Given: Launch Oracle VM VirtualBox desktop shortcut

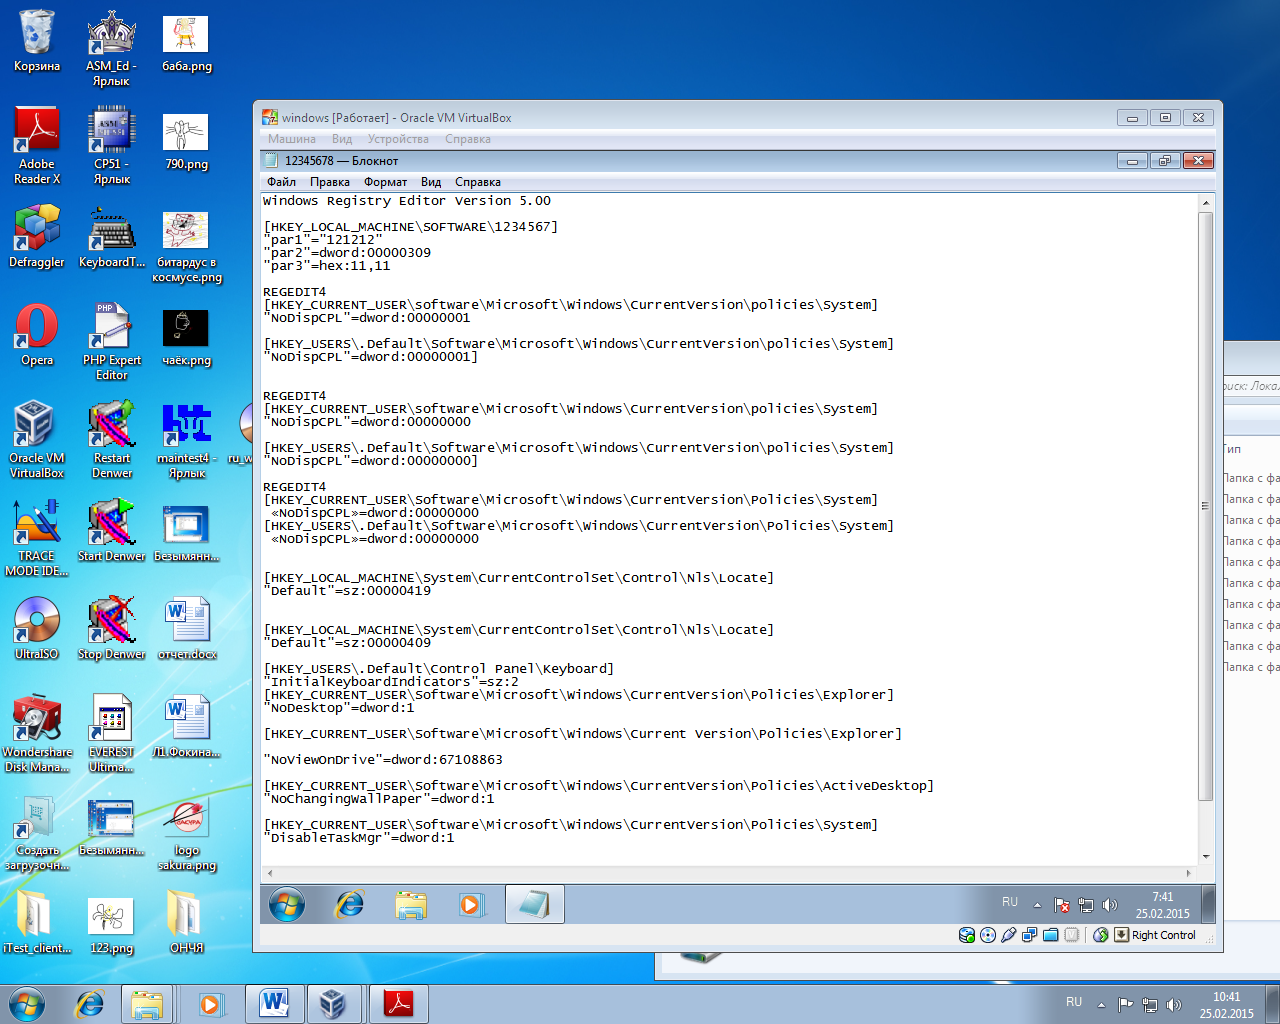Looking at the screenshot, I should click(37, 440).
